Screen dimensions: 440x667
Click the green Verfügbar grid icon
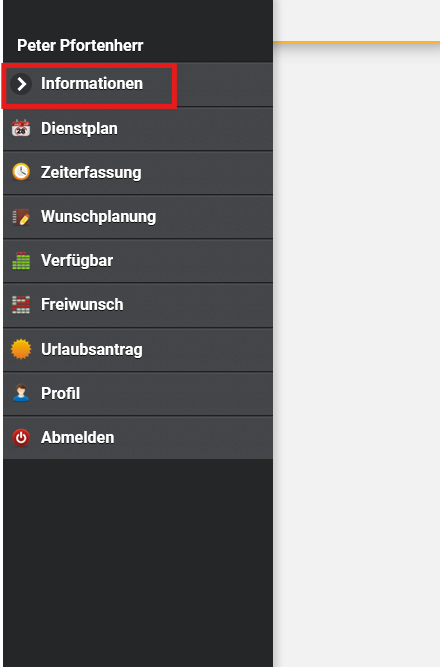coord(21,261)
